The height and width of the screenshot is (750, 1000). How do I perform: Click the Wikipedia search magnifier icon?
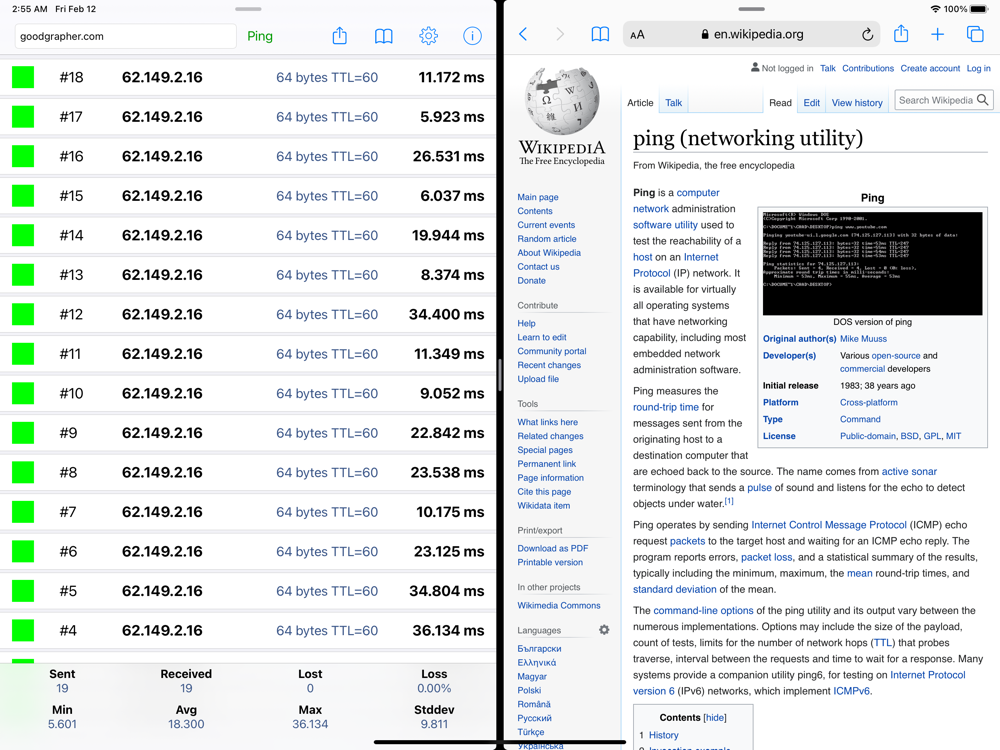pyautogui.click(x=983, y=100)
